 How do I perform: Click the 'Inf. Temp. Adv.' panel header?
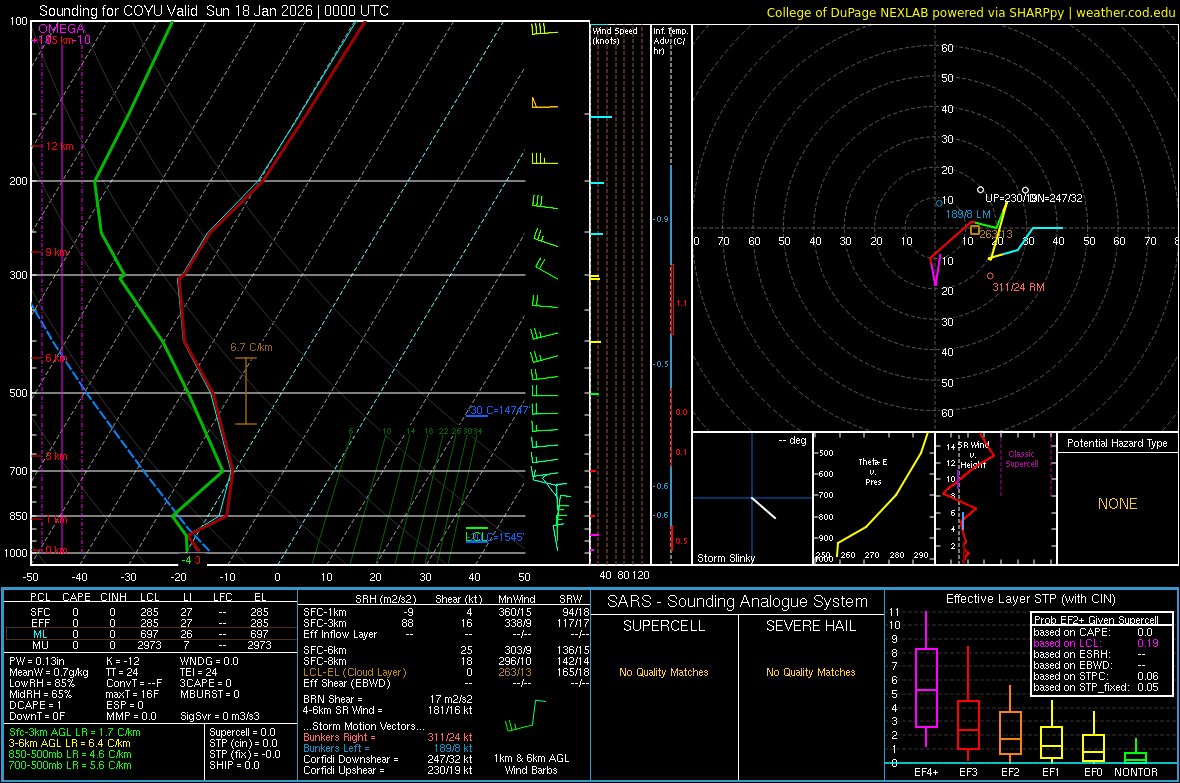click(670, 41)
